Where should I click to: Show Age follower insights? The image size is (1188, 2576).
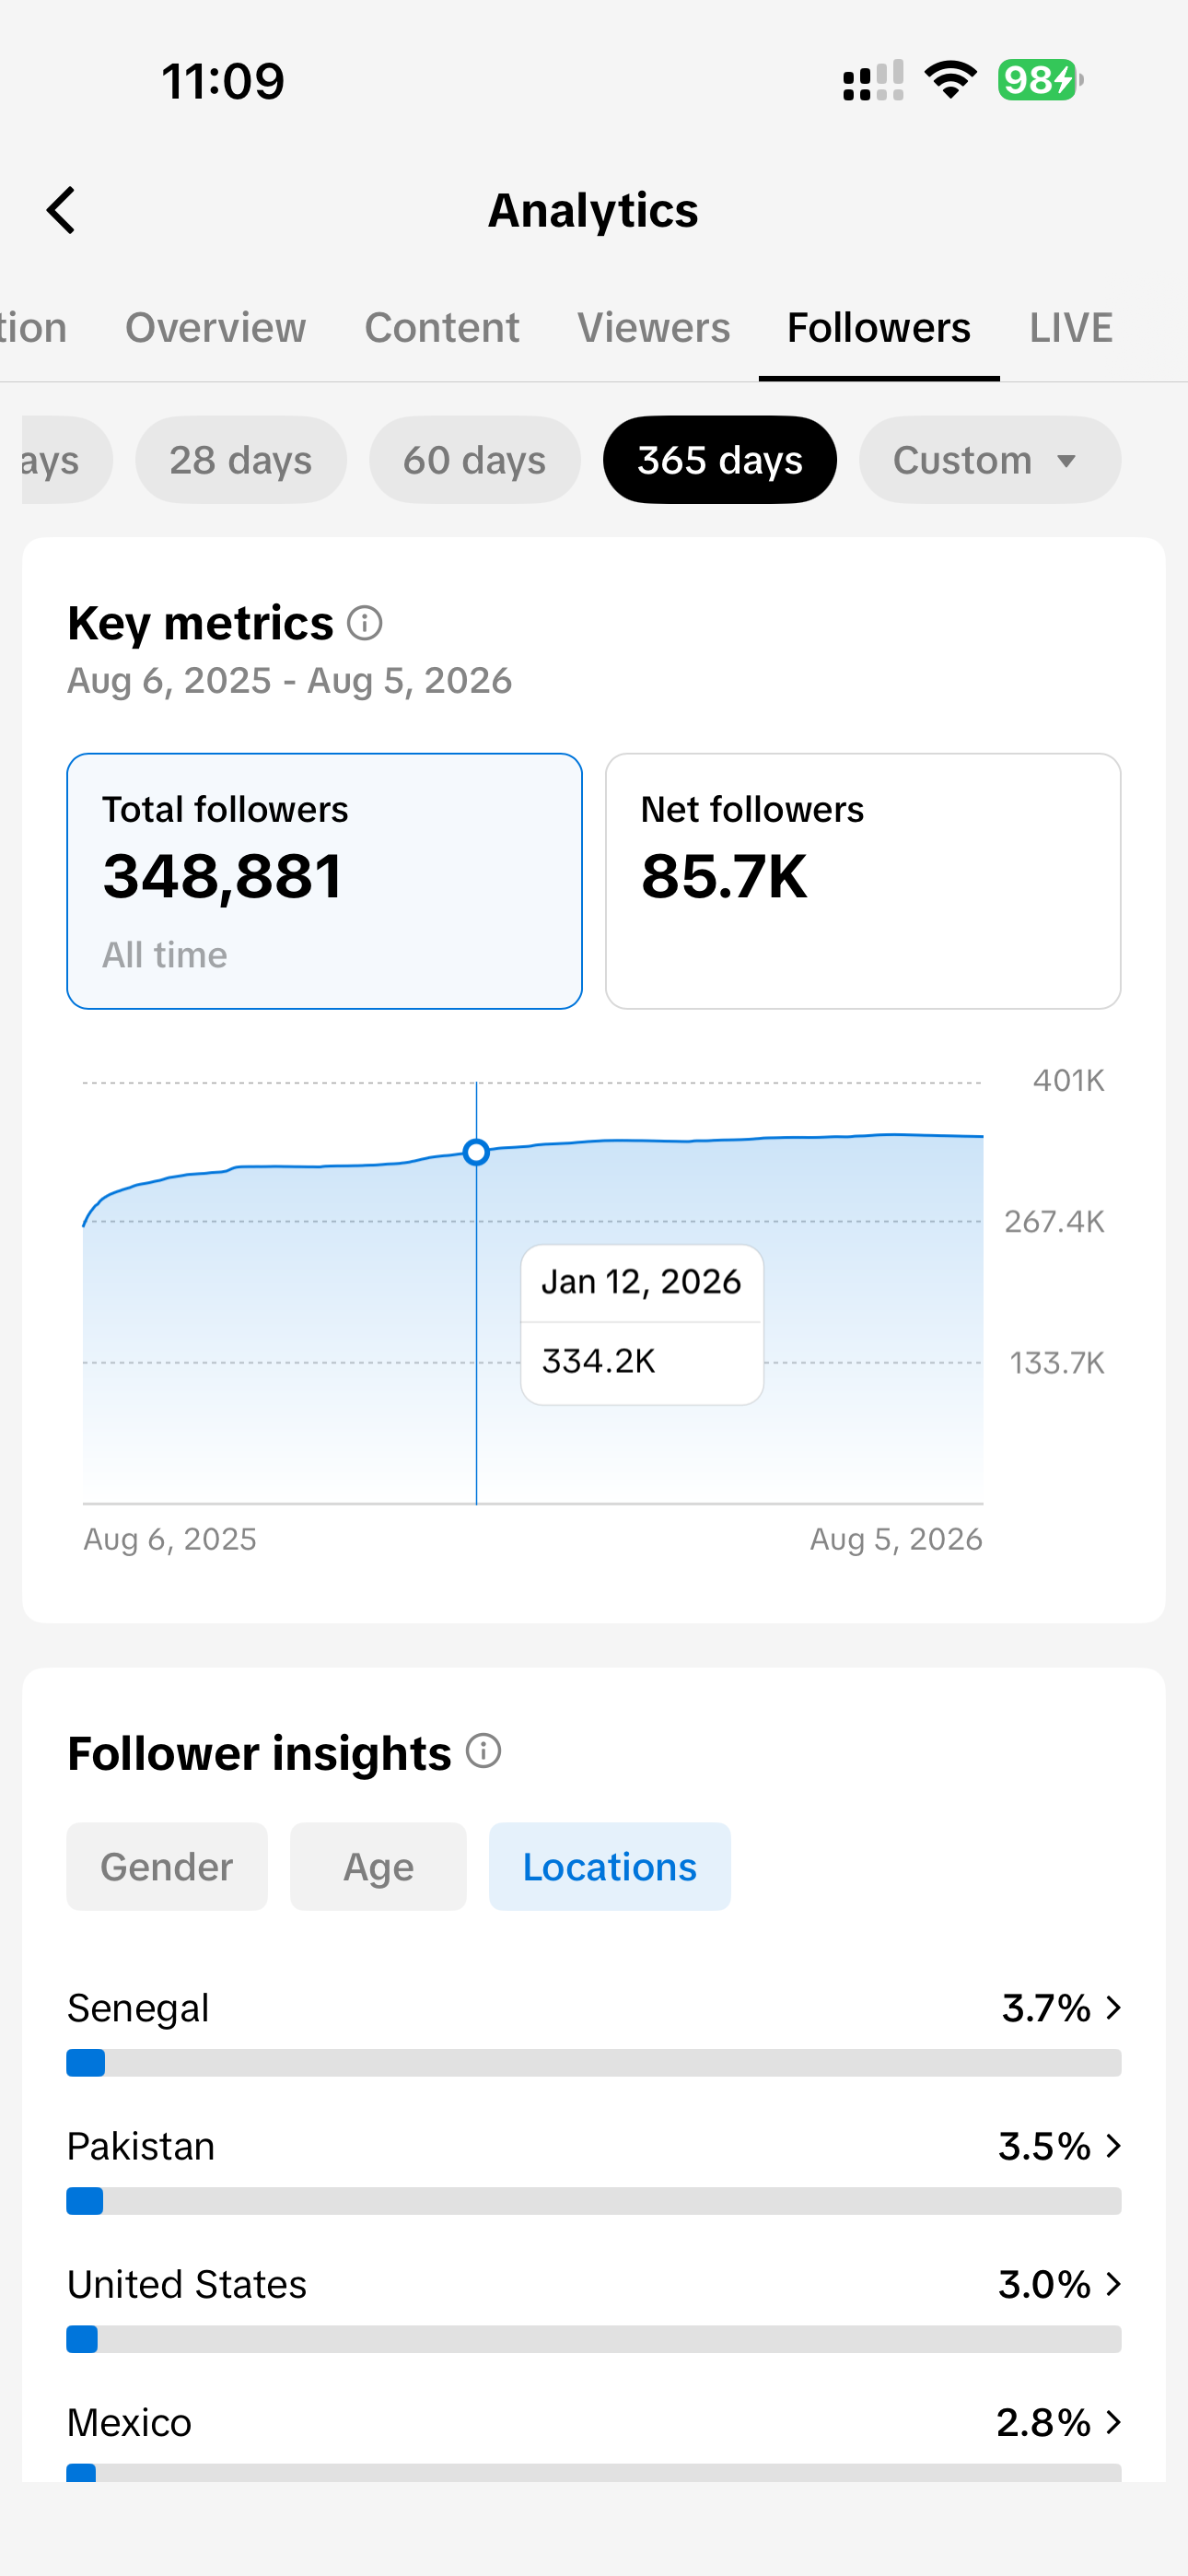tap(378, 1866)
